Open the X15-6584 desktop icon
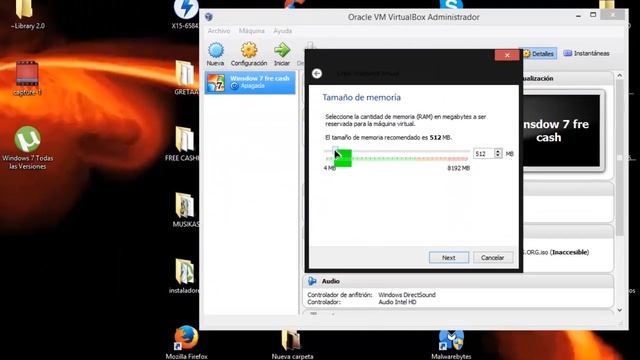640x360 pixels. pos(185,15)
